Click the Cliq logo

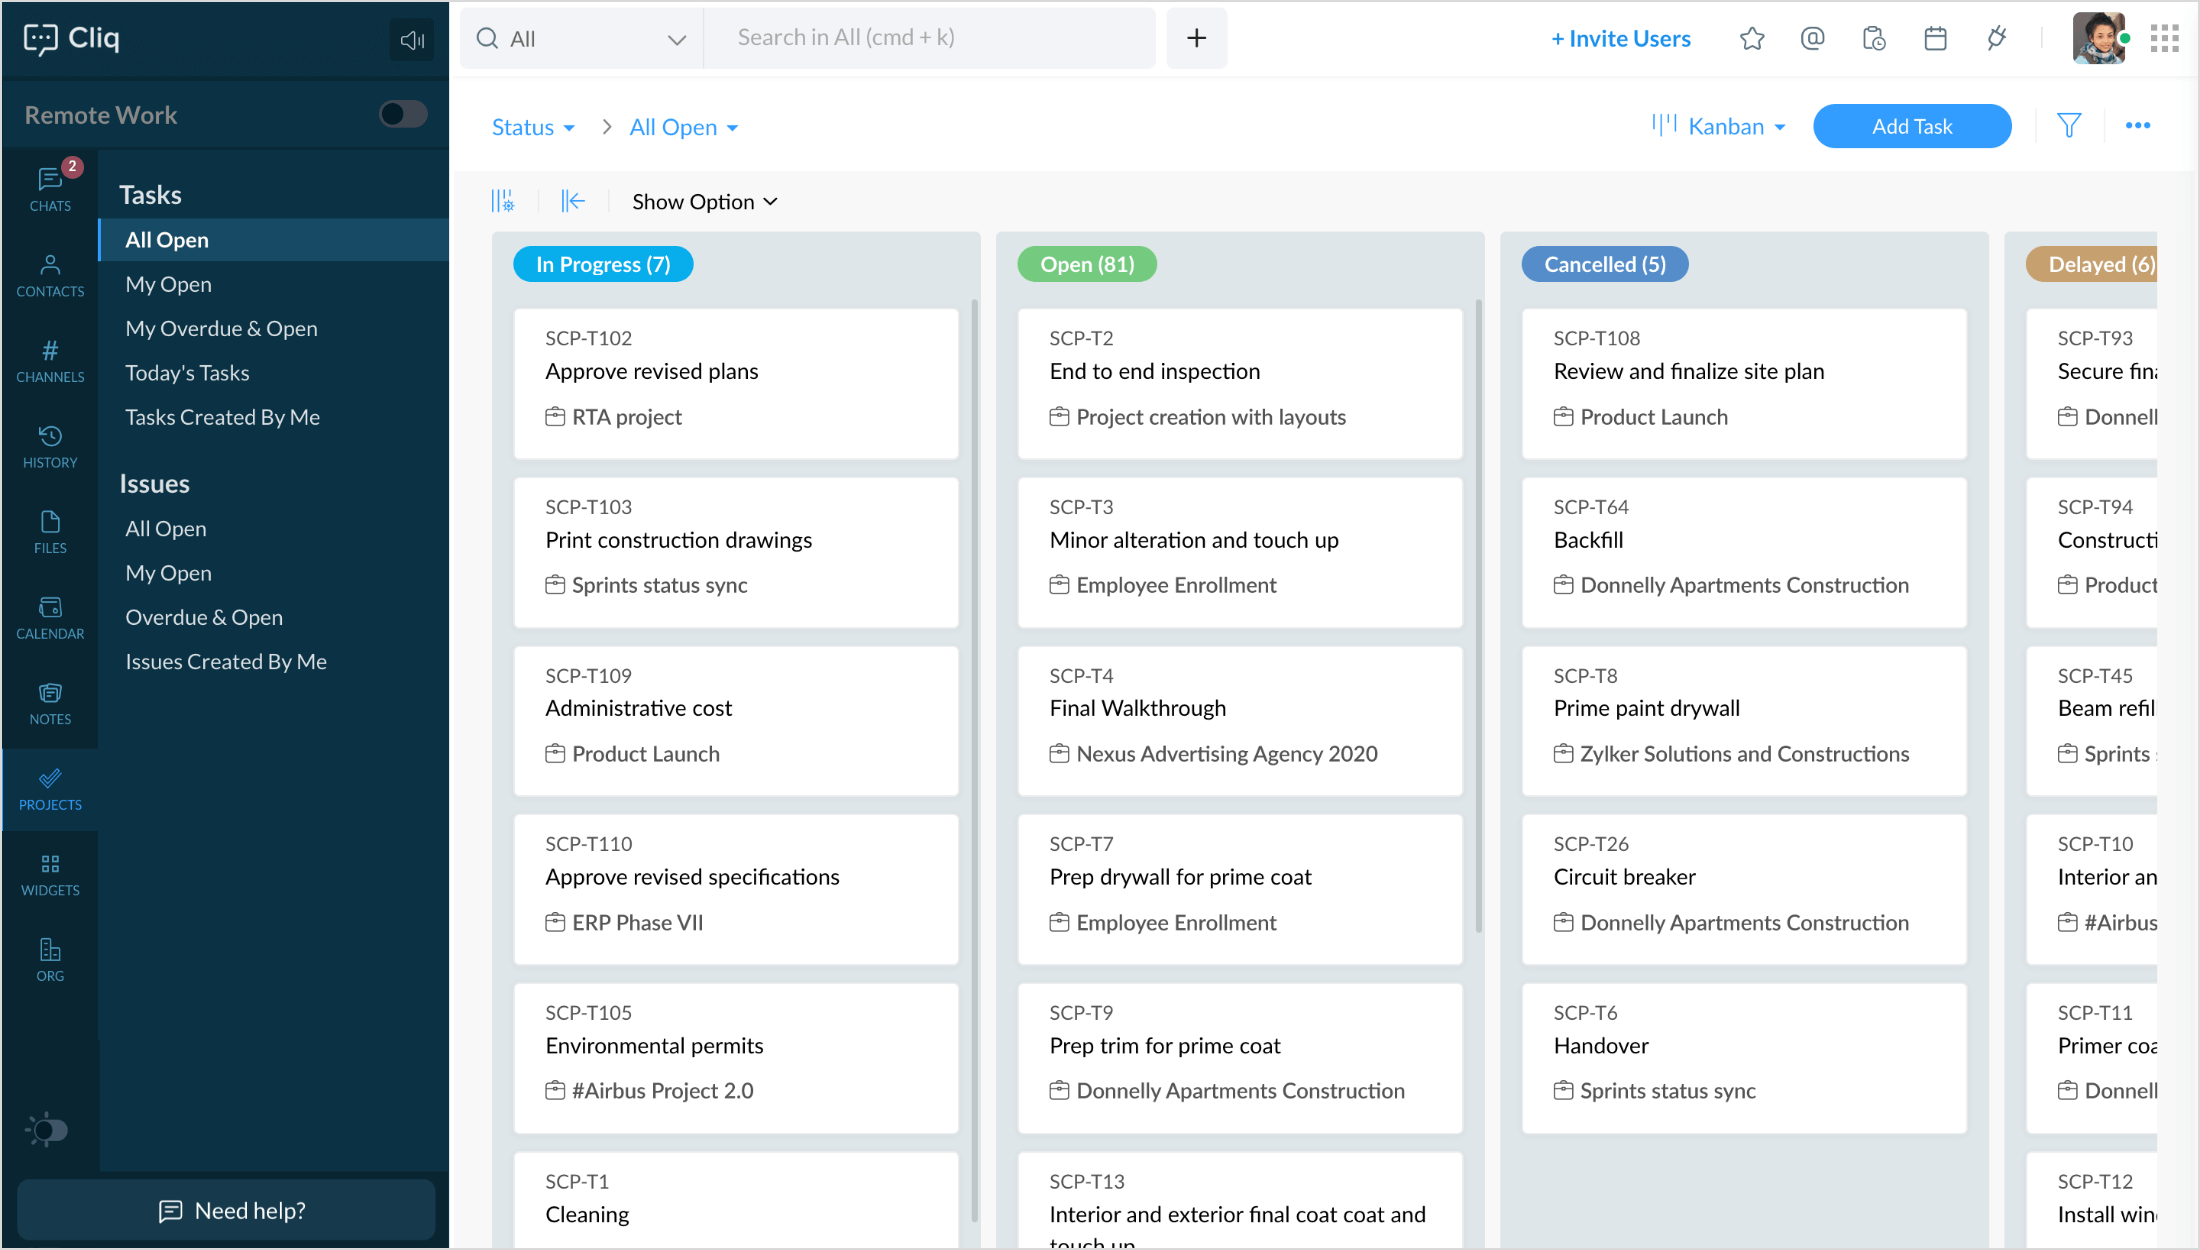click(71, 39)
